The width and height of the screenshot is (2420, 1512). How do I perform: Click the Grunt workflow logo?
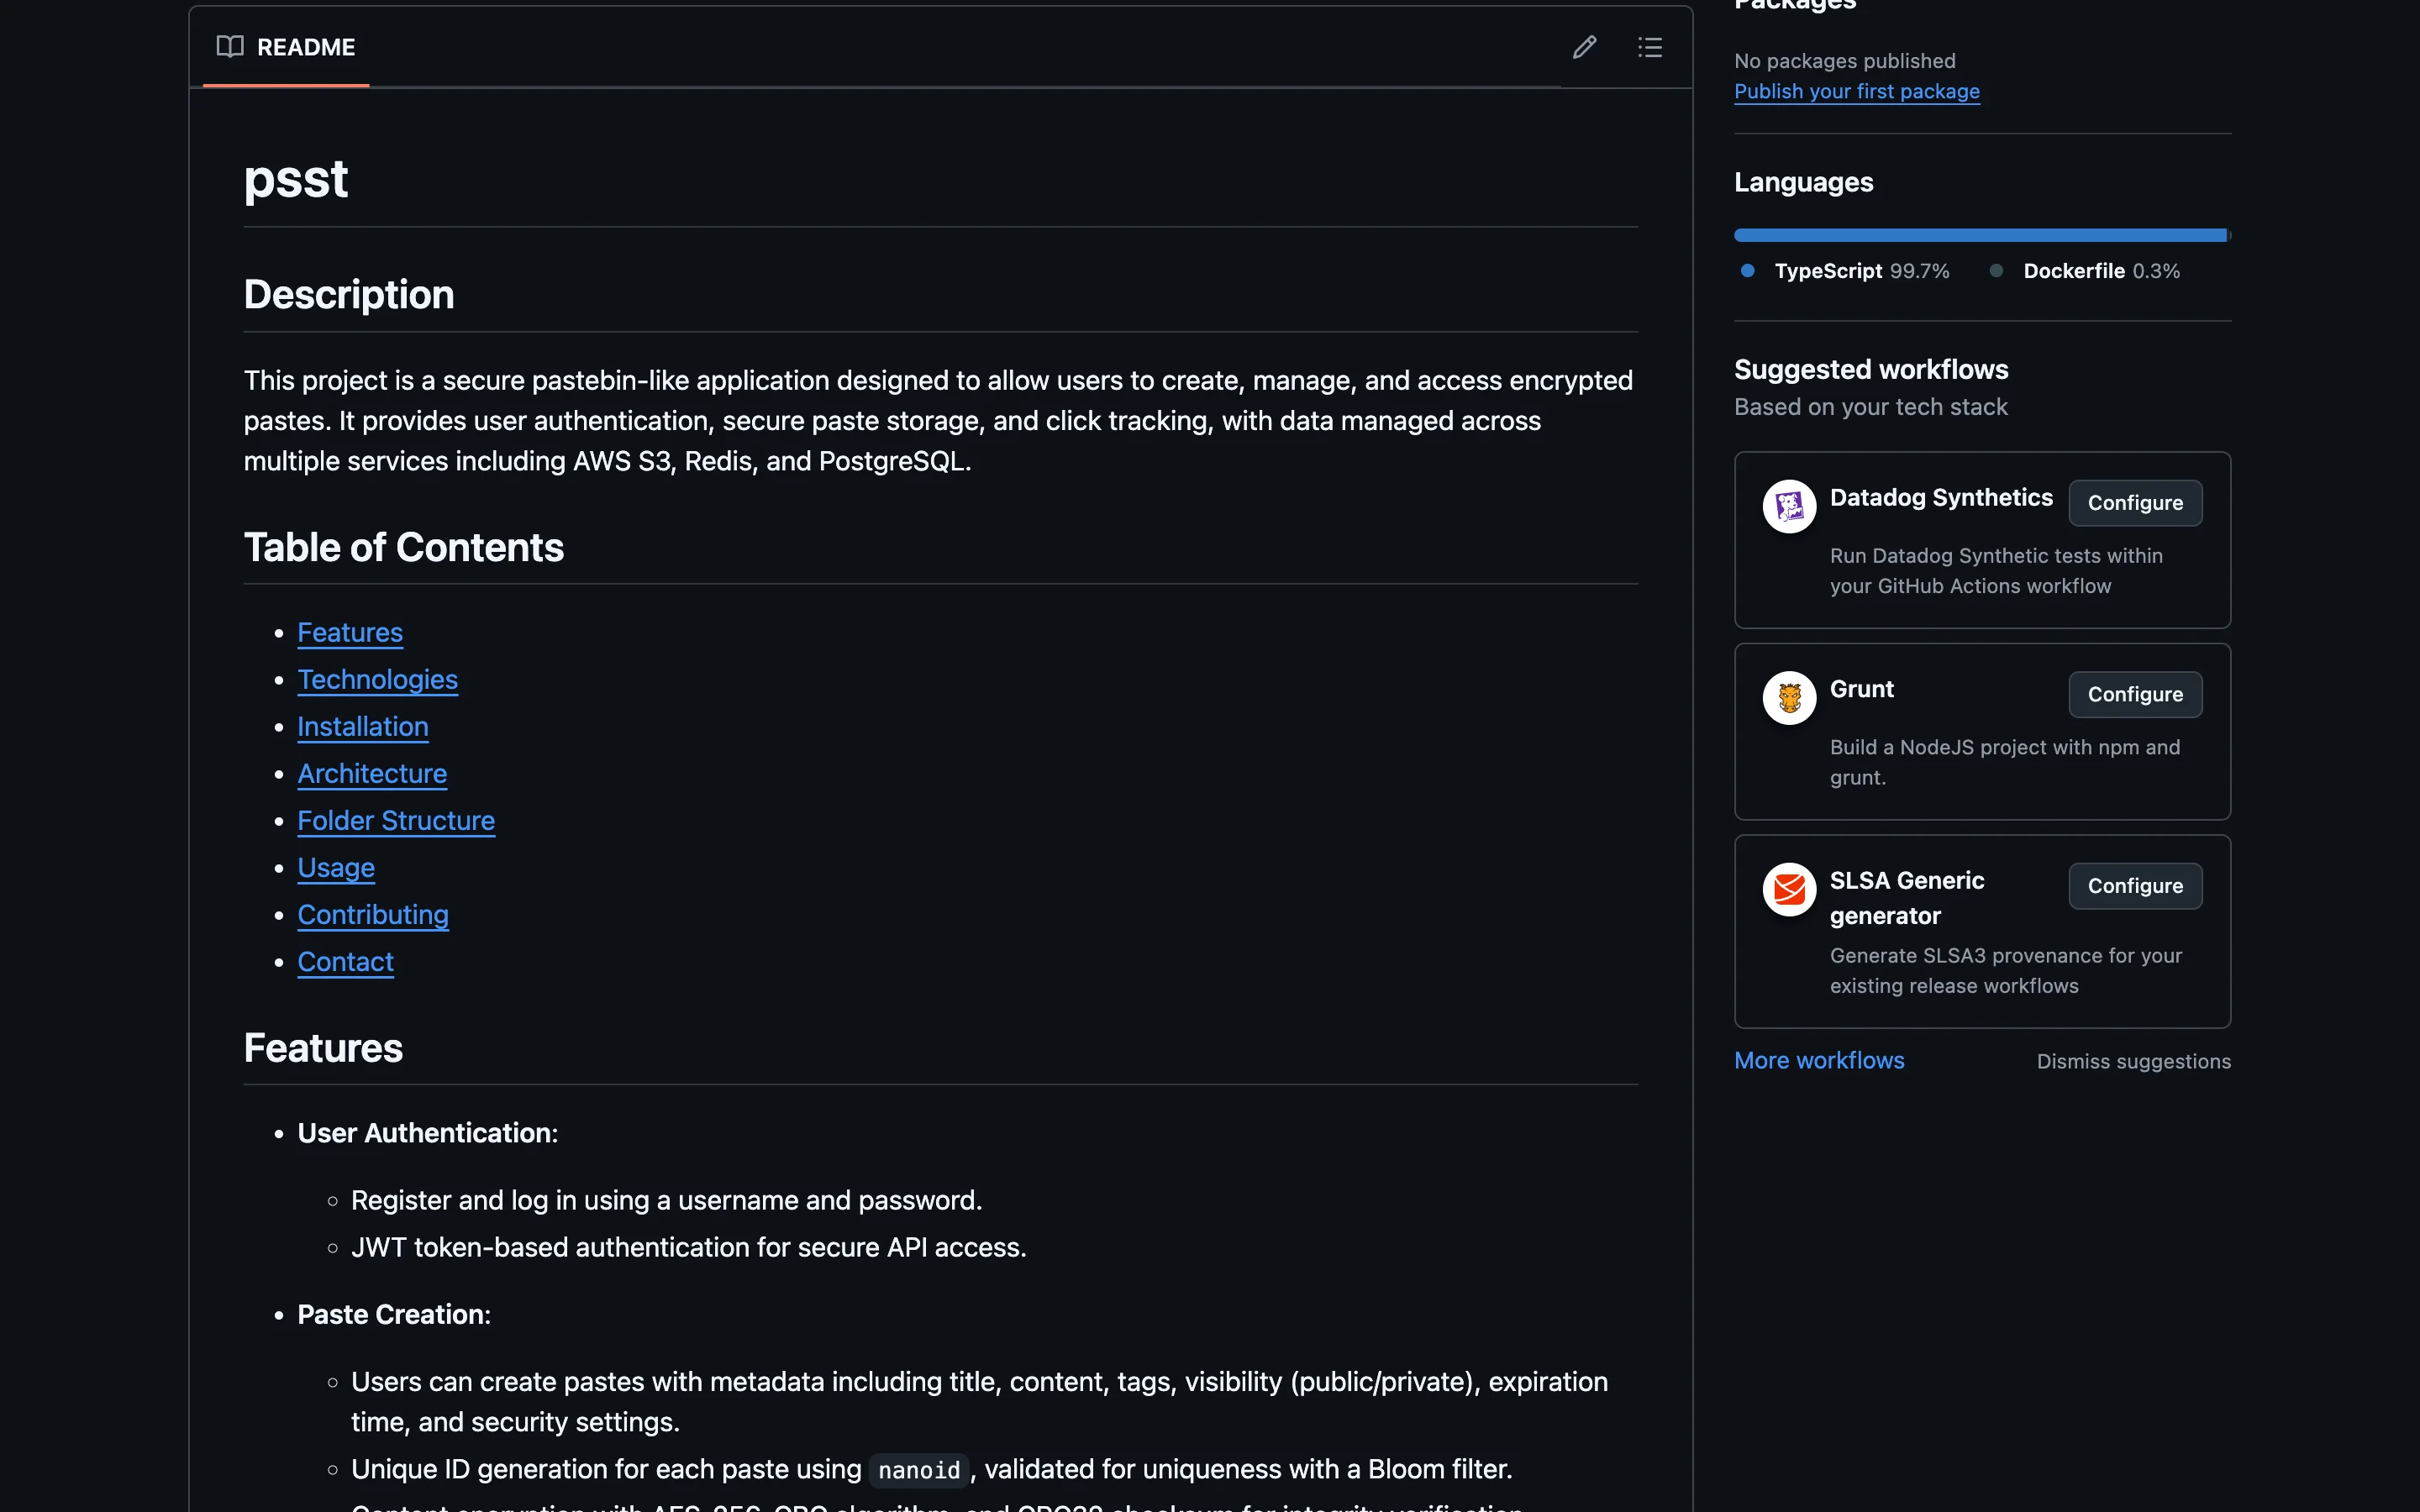(x=1789, y=697)
